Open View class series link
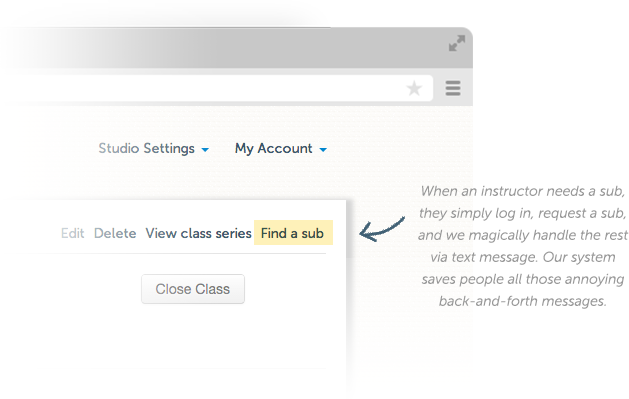Screen dimensions: 629x399 coord(199,233)
